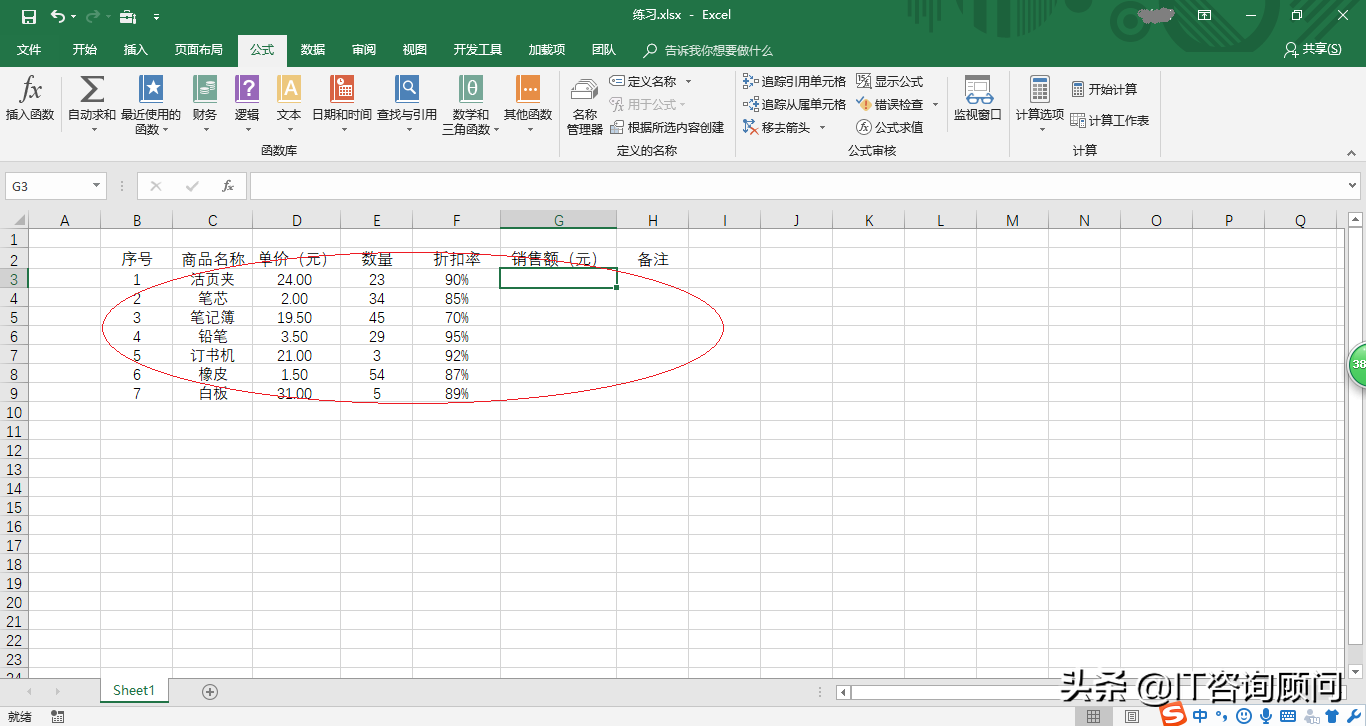Switch to Normal view in status bar
Screen dimensions: 1366x726
pos(1094,716)
